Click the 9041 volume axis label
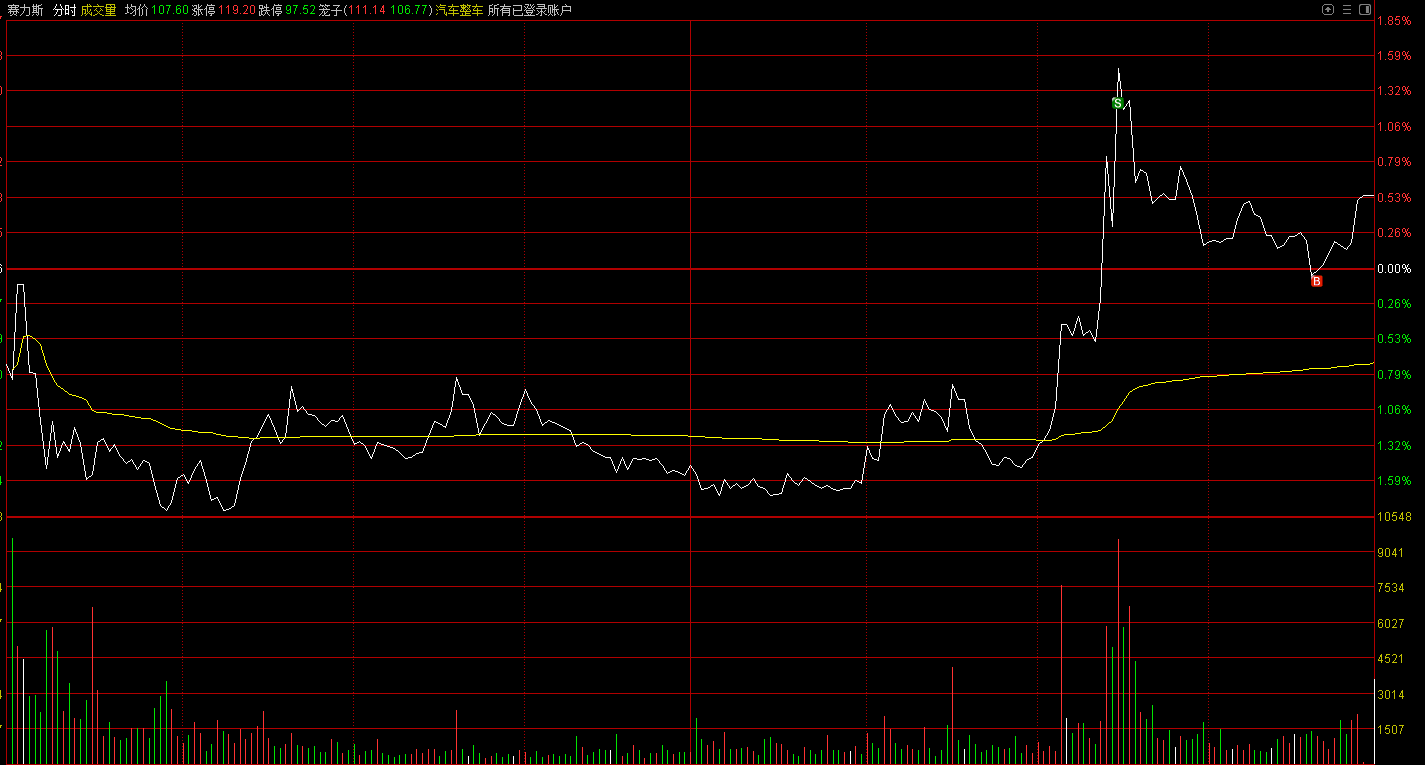Screen dimensions: 1425x765 pyautogui.click(x=1391, y=552)
